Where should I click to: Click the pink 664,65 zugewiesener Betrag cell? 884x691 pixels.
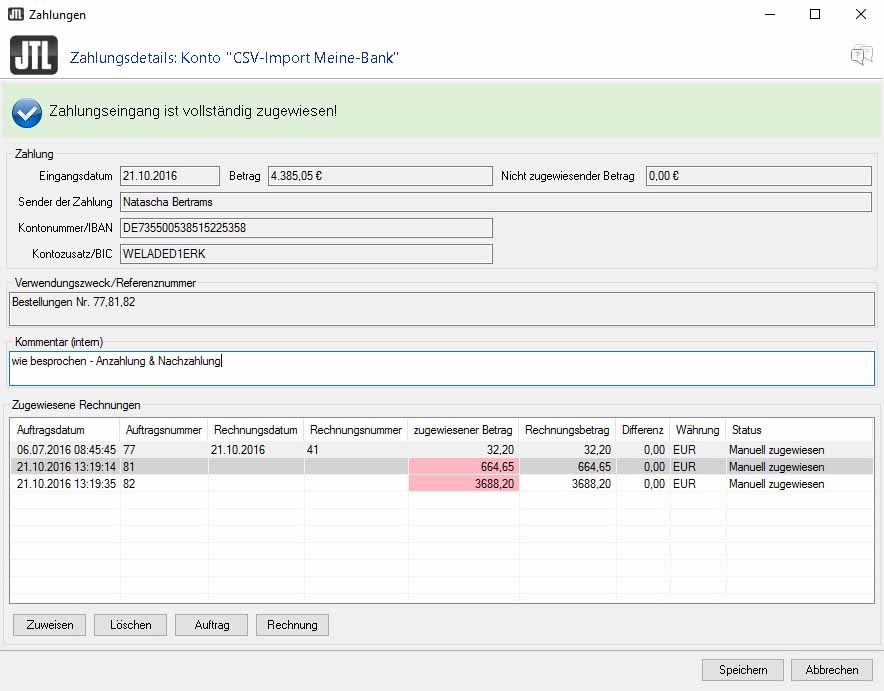[x=463, y=467]
